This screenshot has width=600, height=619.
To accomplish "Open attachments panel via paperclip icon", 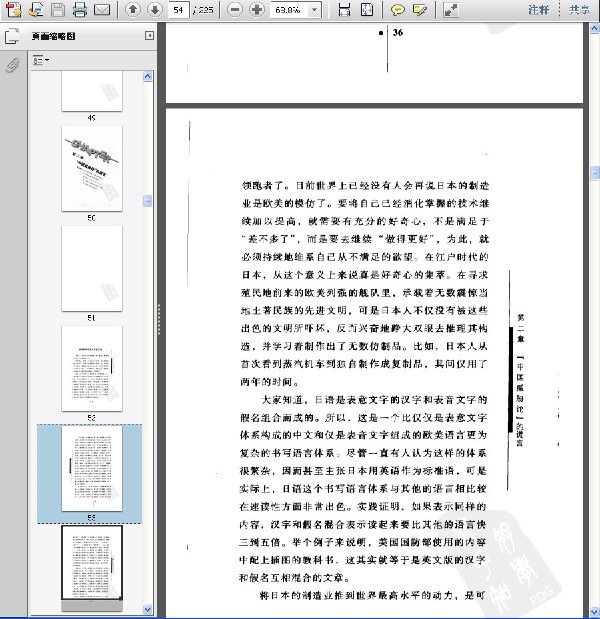I will click(x=12, y=65).
